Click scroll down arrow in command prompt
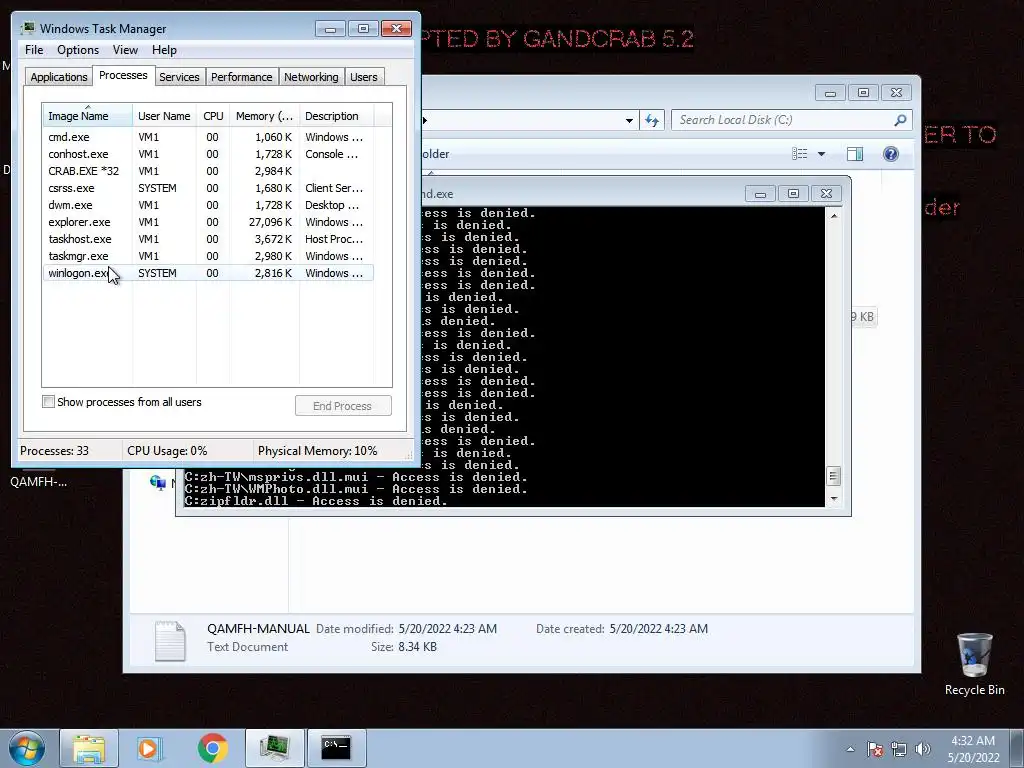The height and width of the screenshot is (768, 1024). 833,499
